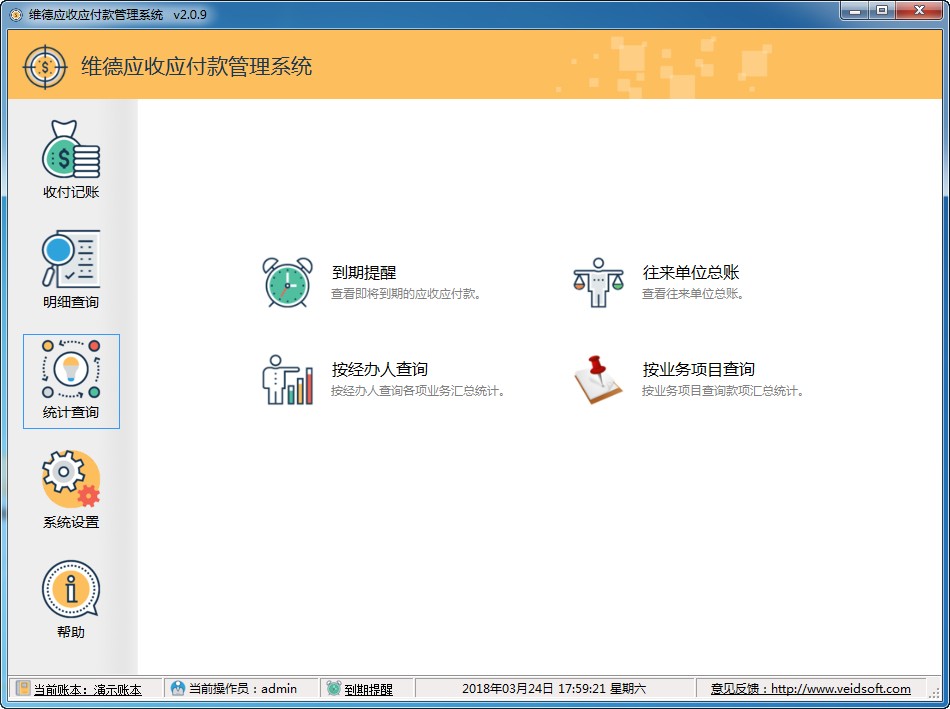The height and width of the screenshot is (709, 950).
Task: Click 当前账本:演示账本 in status bar
Action: [87, 689]
